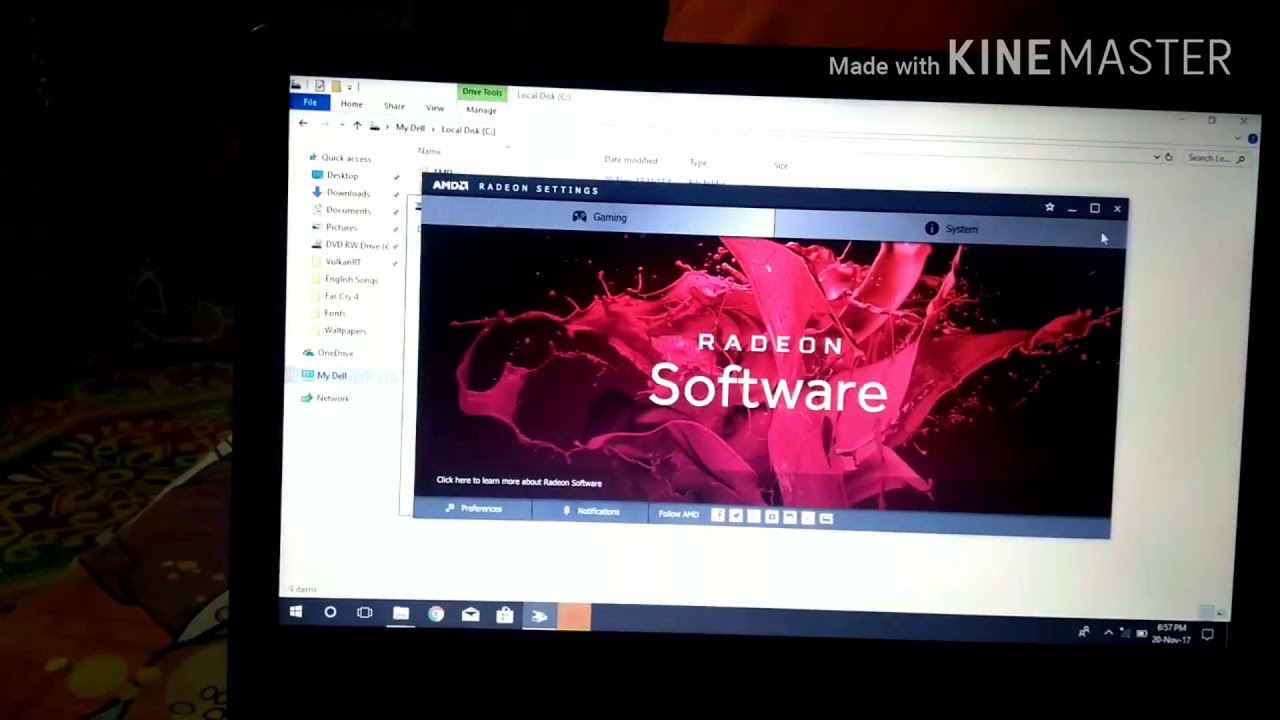The height and width of the screenshot is (720, 1280).
Task: Switch to the Home ribbon tab
Action: (x=351, y=104)
